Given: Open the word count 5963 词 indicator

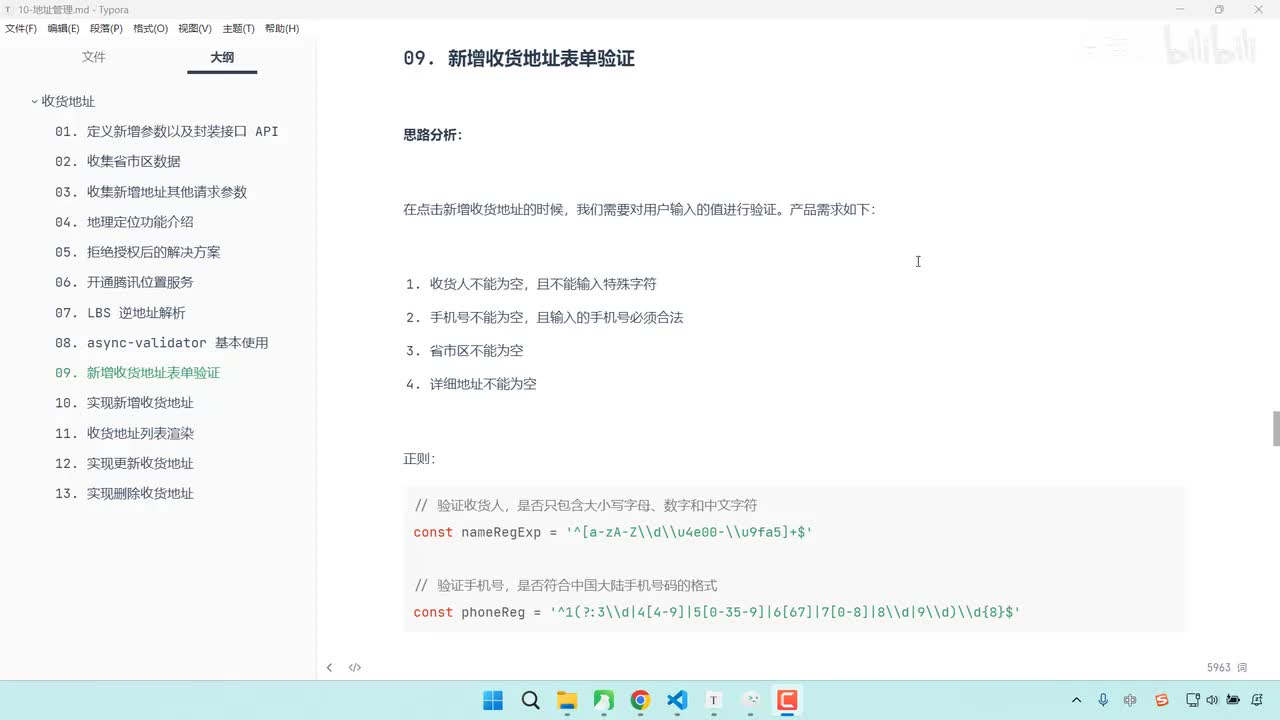Looking at the screenshot, I should click(1227, 667).
